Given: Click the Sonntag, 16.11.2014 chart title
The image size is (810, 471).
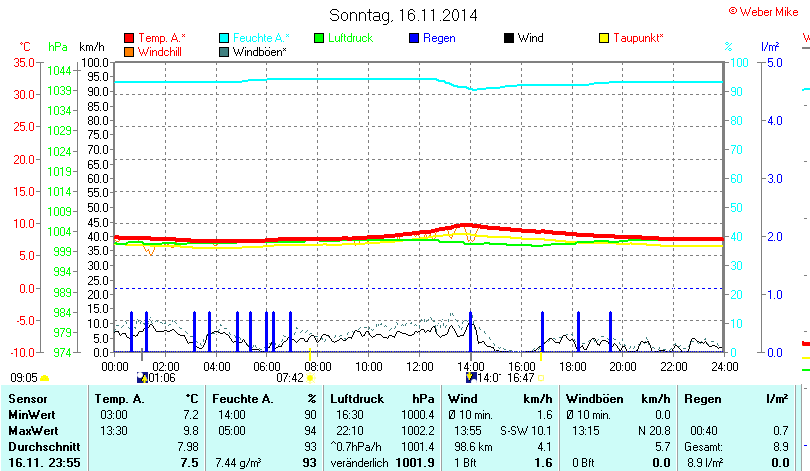Looking at the screenshot, I should tap(403, 16).
